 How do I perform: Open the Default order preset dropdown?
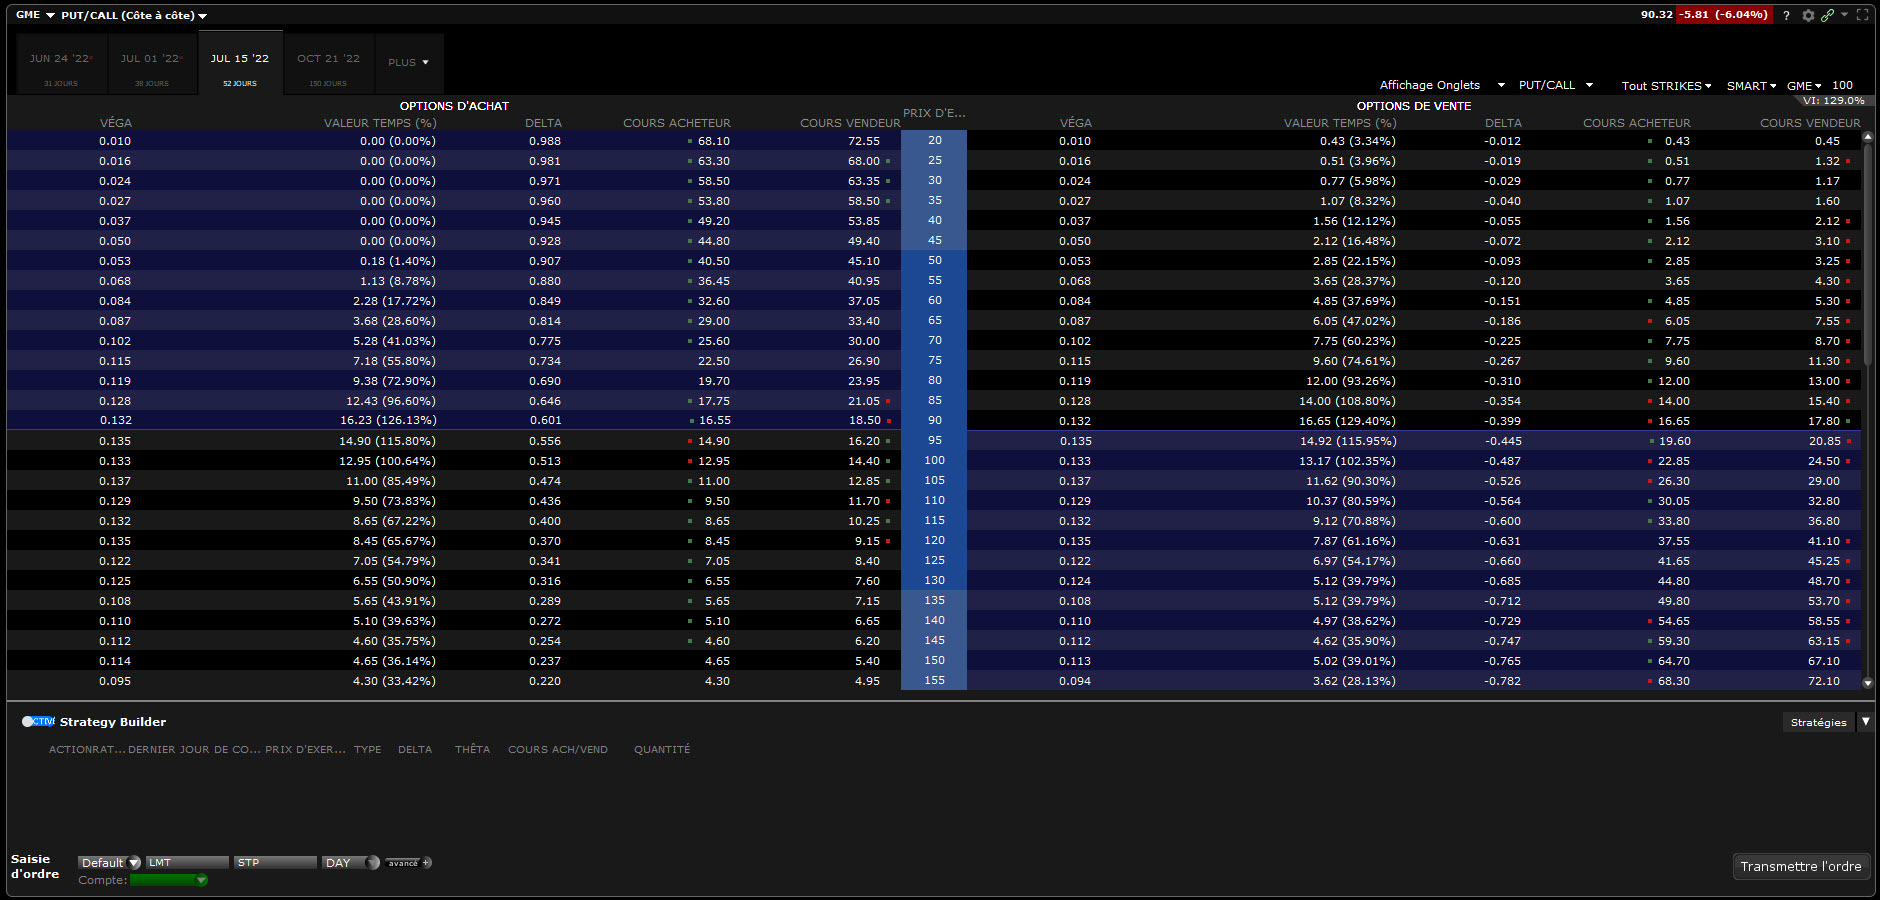click(x=110, y=862)
